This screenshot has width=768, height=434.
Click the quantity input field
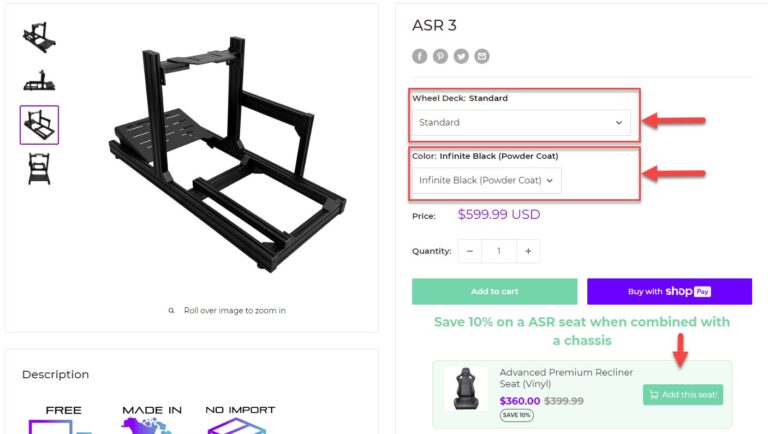(499, 251)
